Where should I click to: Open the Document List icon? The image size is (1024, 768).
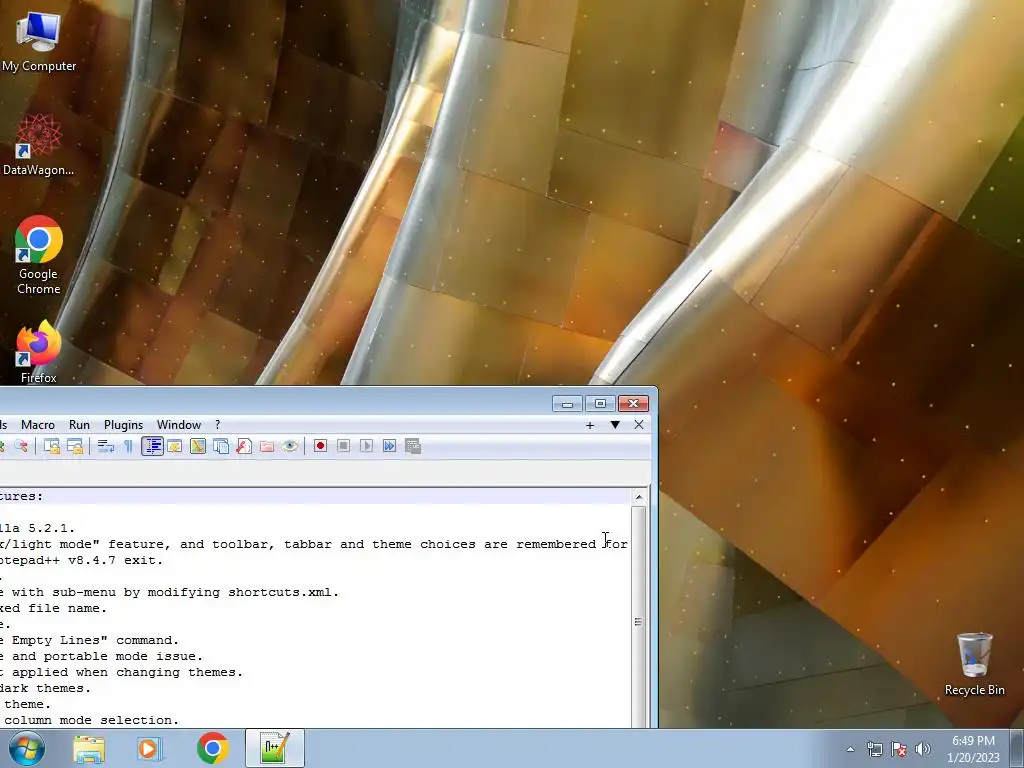pos(221,446)
